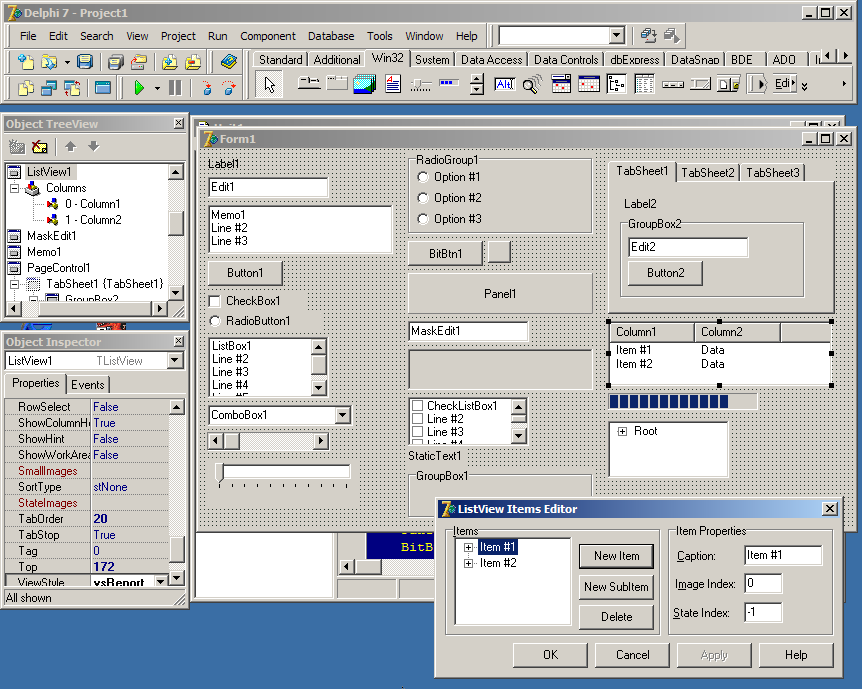Screen dimensions: 862x689
Task: Check the CheckListBox1 item checkbox
Action: [x=418, y=406]
